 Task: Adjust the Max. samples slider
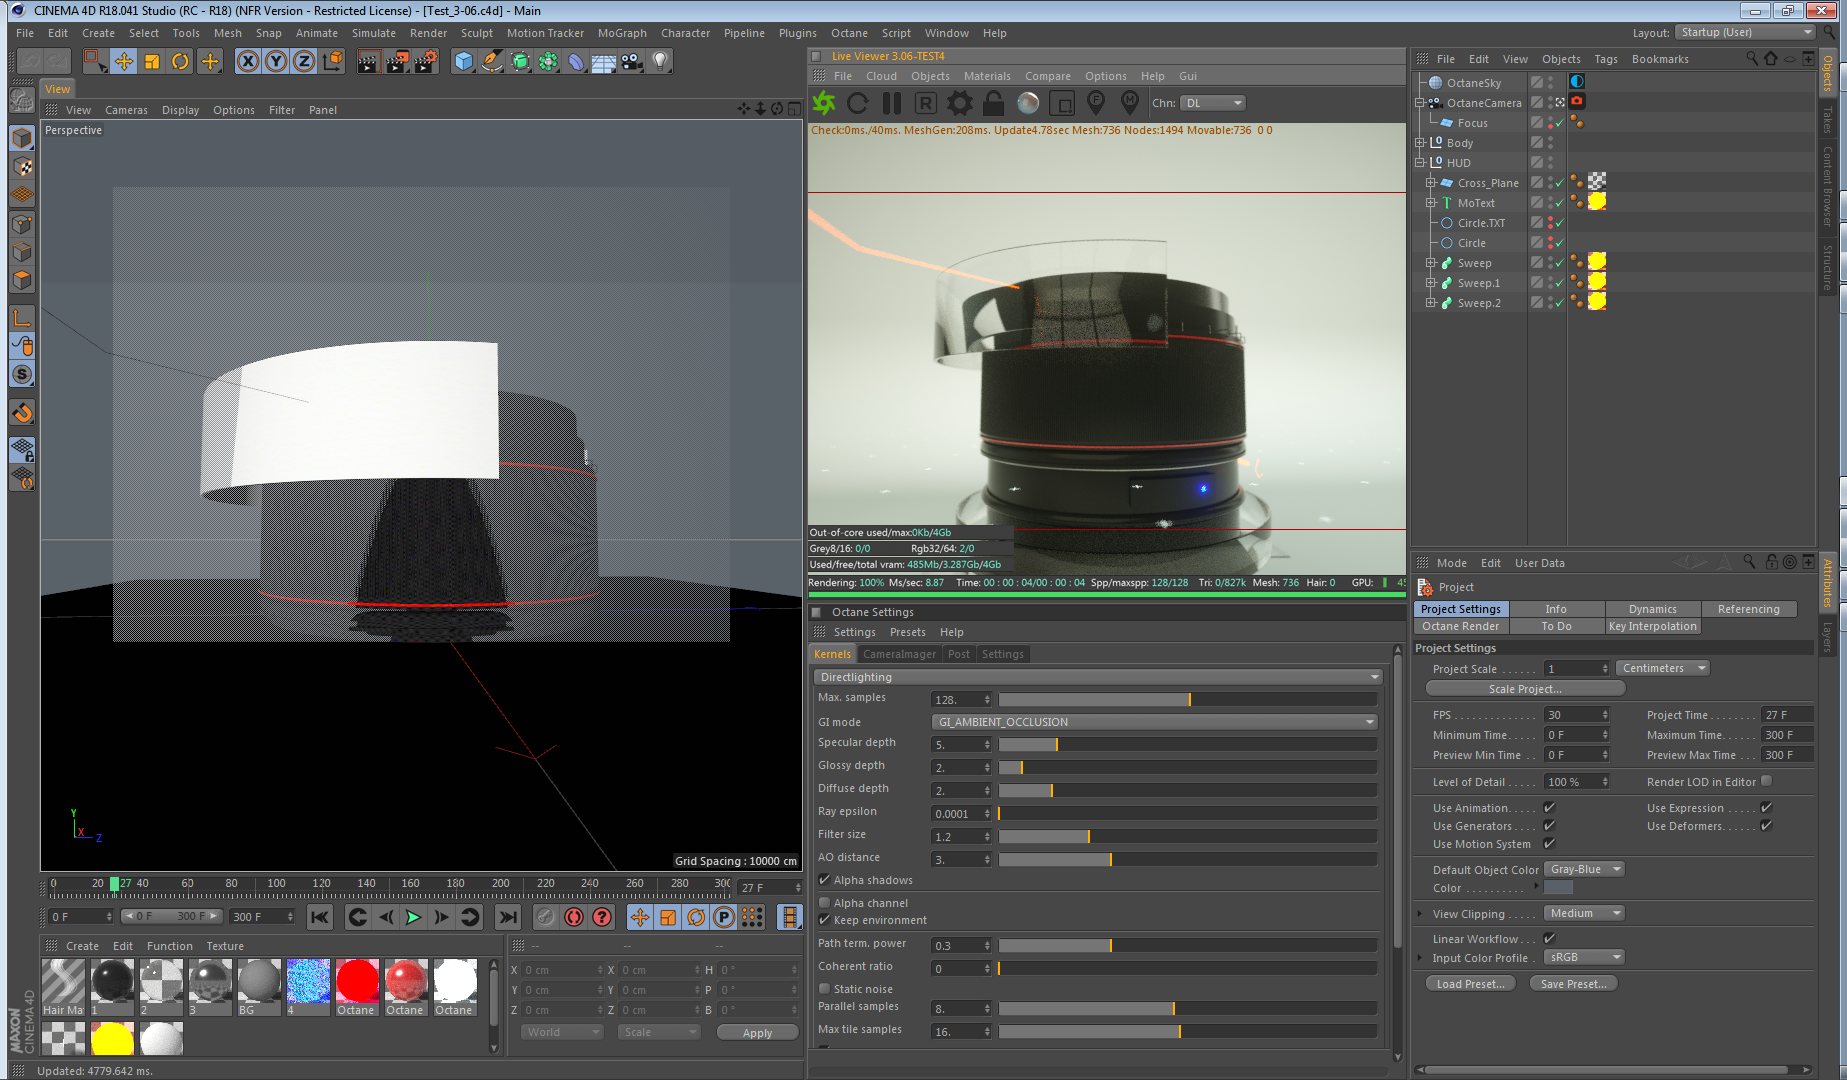1187,700
